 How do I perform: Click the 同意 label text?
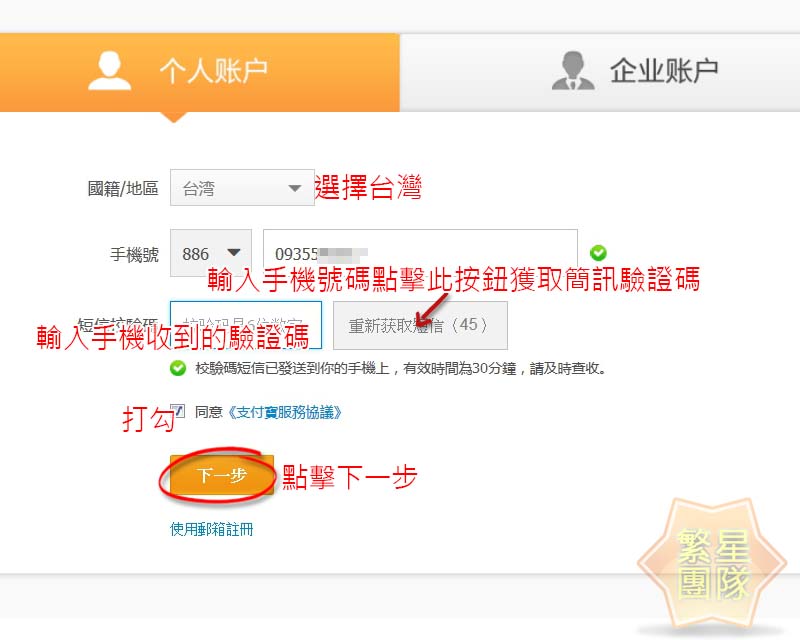tap(209, 412)
